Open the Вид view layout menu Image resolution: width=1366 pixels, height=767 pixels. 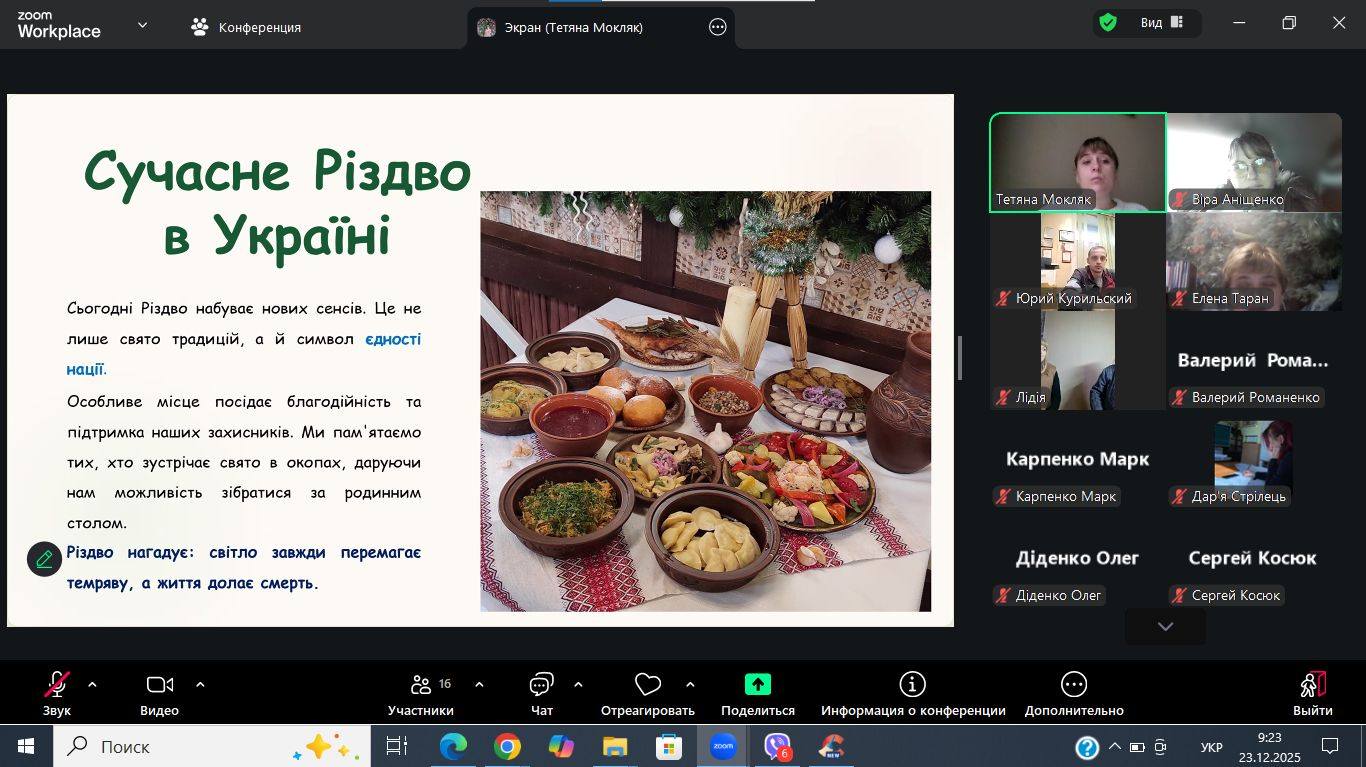tap(1162, 22)
